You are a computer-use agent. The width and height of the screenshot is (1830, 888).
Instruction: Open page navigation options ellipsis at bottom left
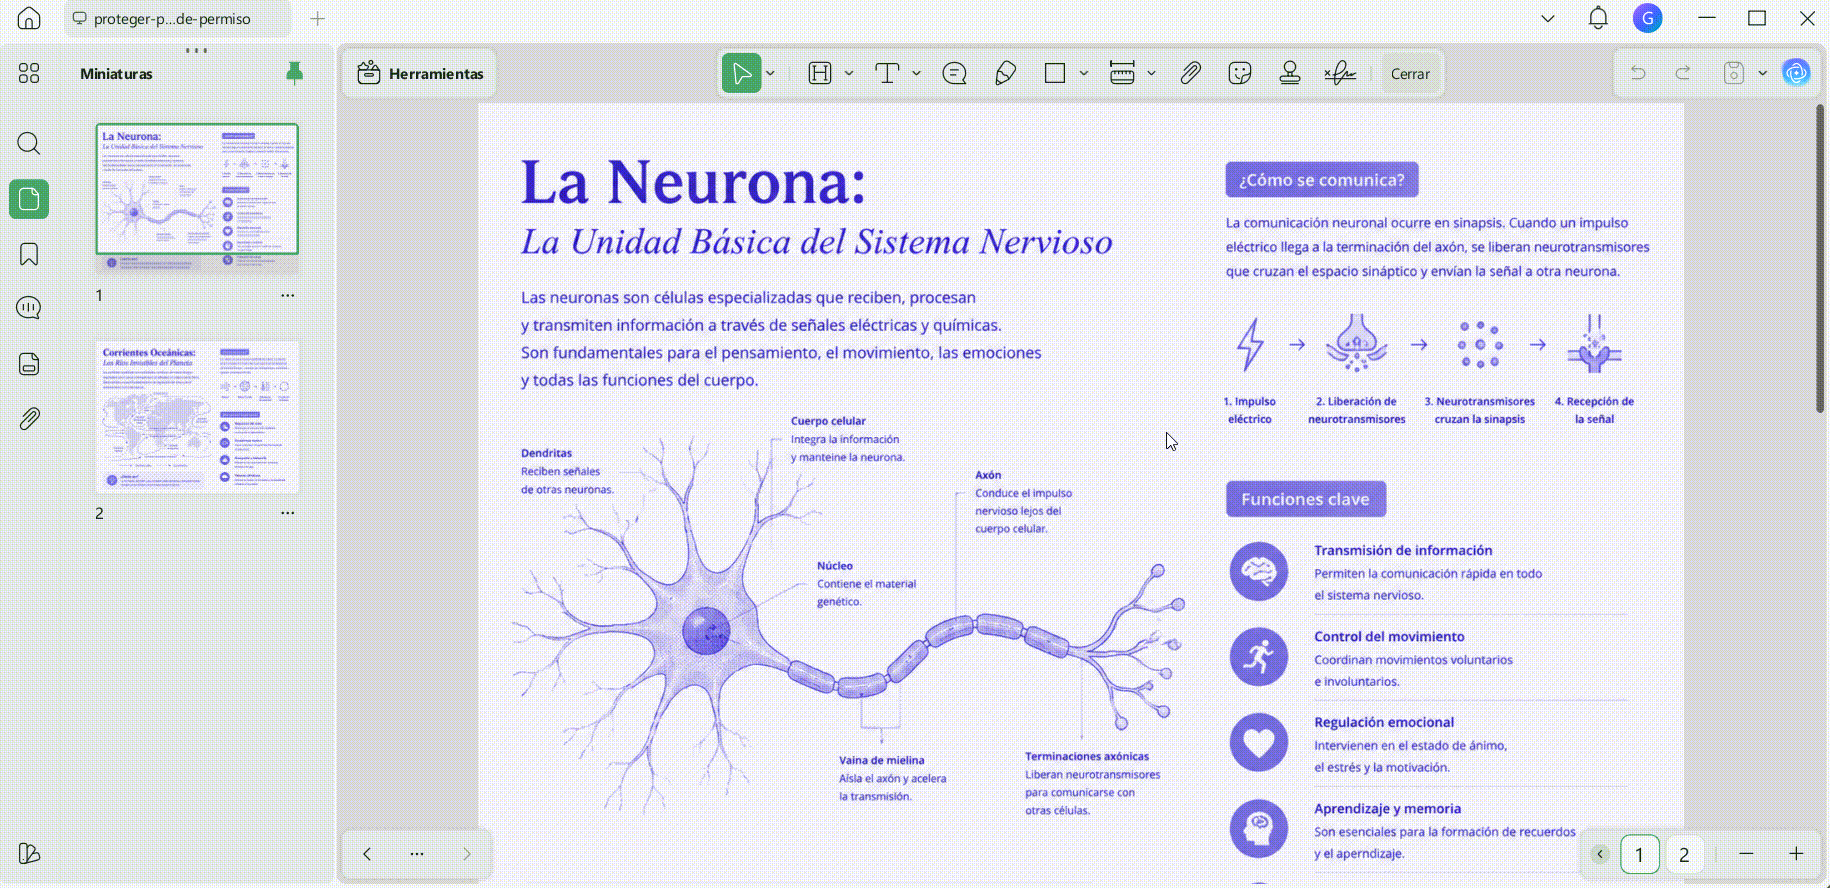click(417, 854)
